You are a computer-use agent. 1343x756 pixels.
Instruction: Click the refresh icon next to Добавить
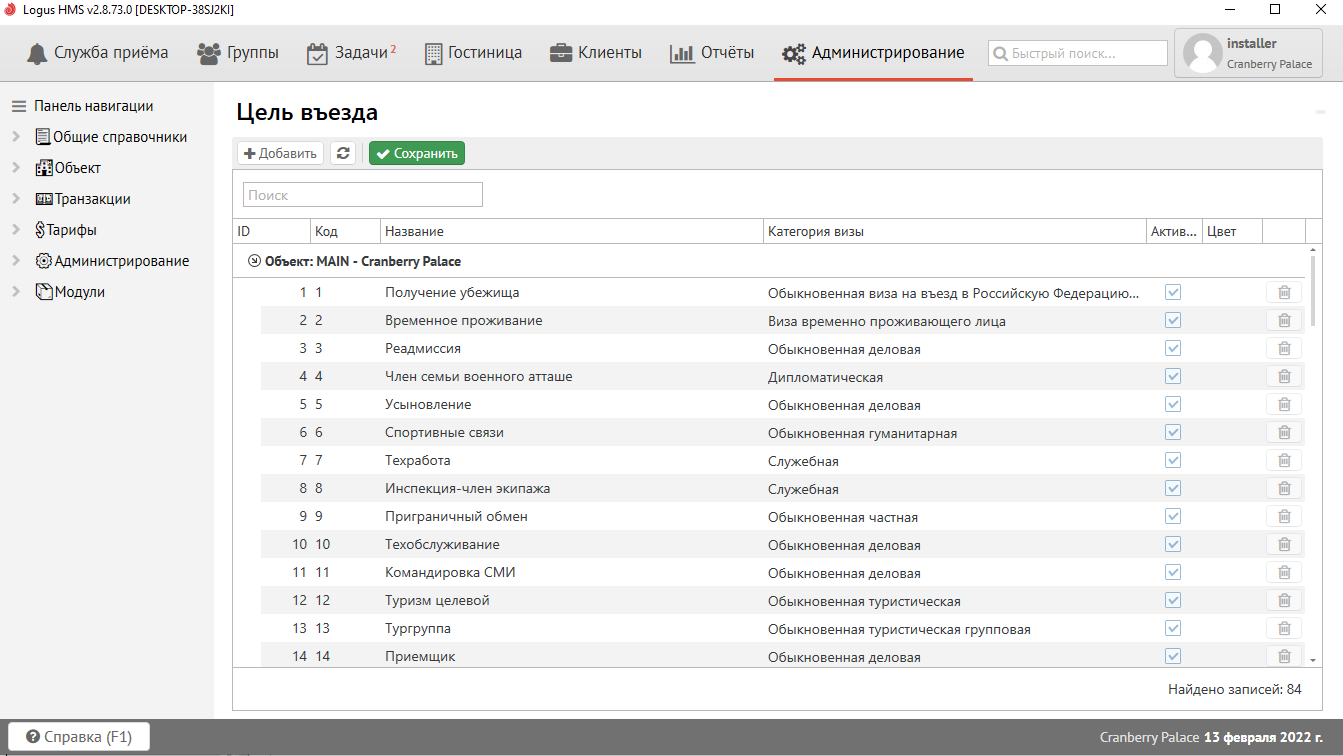click(x=343, y=153)
